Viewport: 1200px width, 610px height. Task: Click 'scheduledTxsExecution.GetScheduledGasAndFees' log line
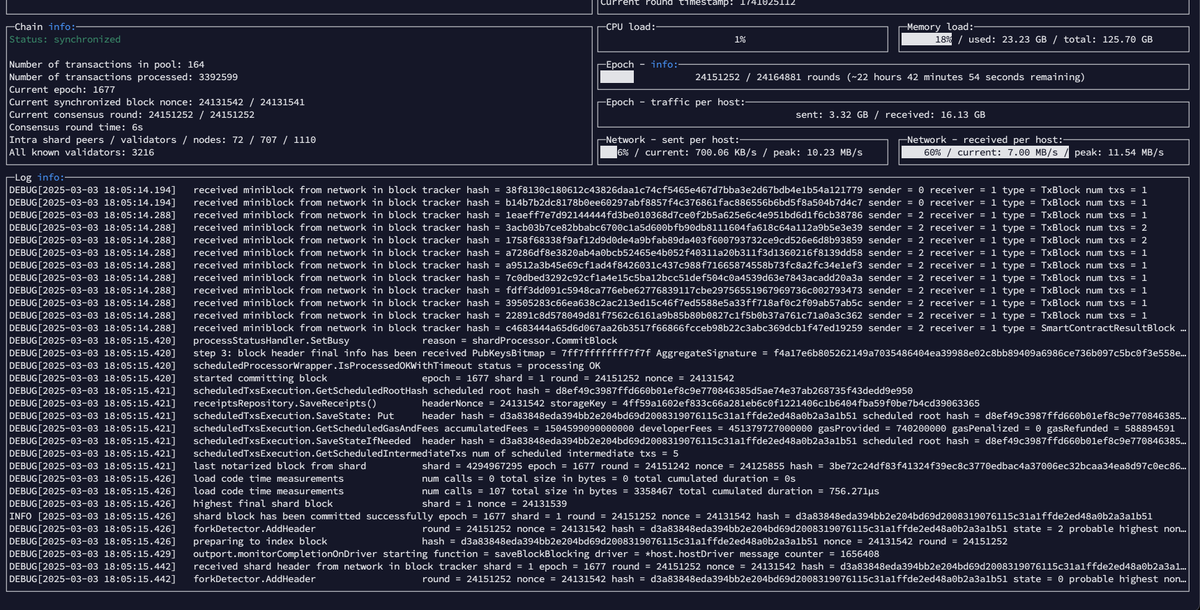pyautogui.click(x=591, y=427)
